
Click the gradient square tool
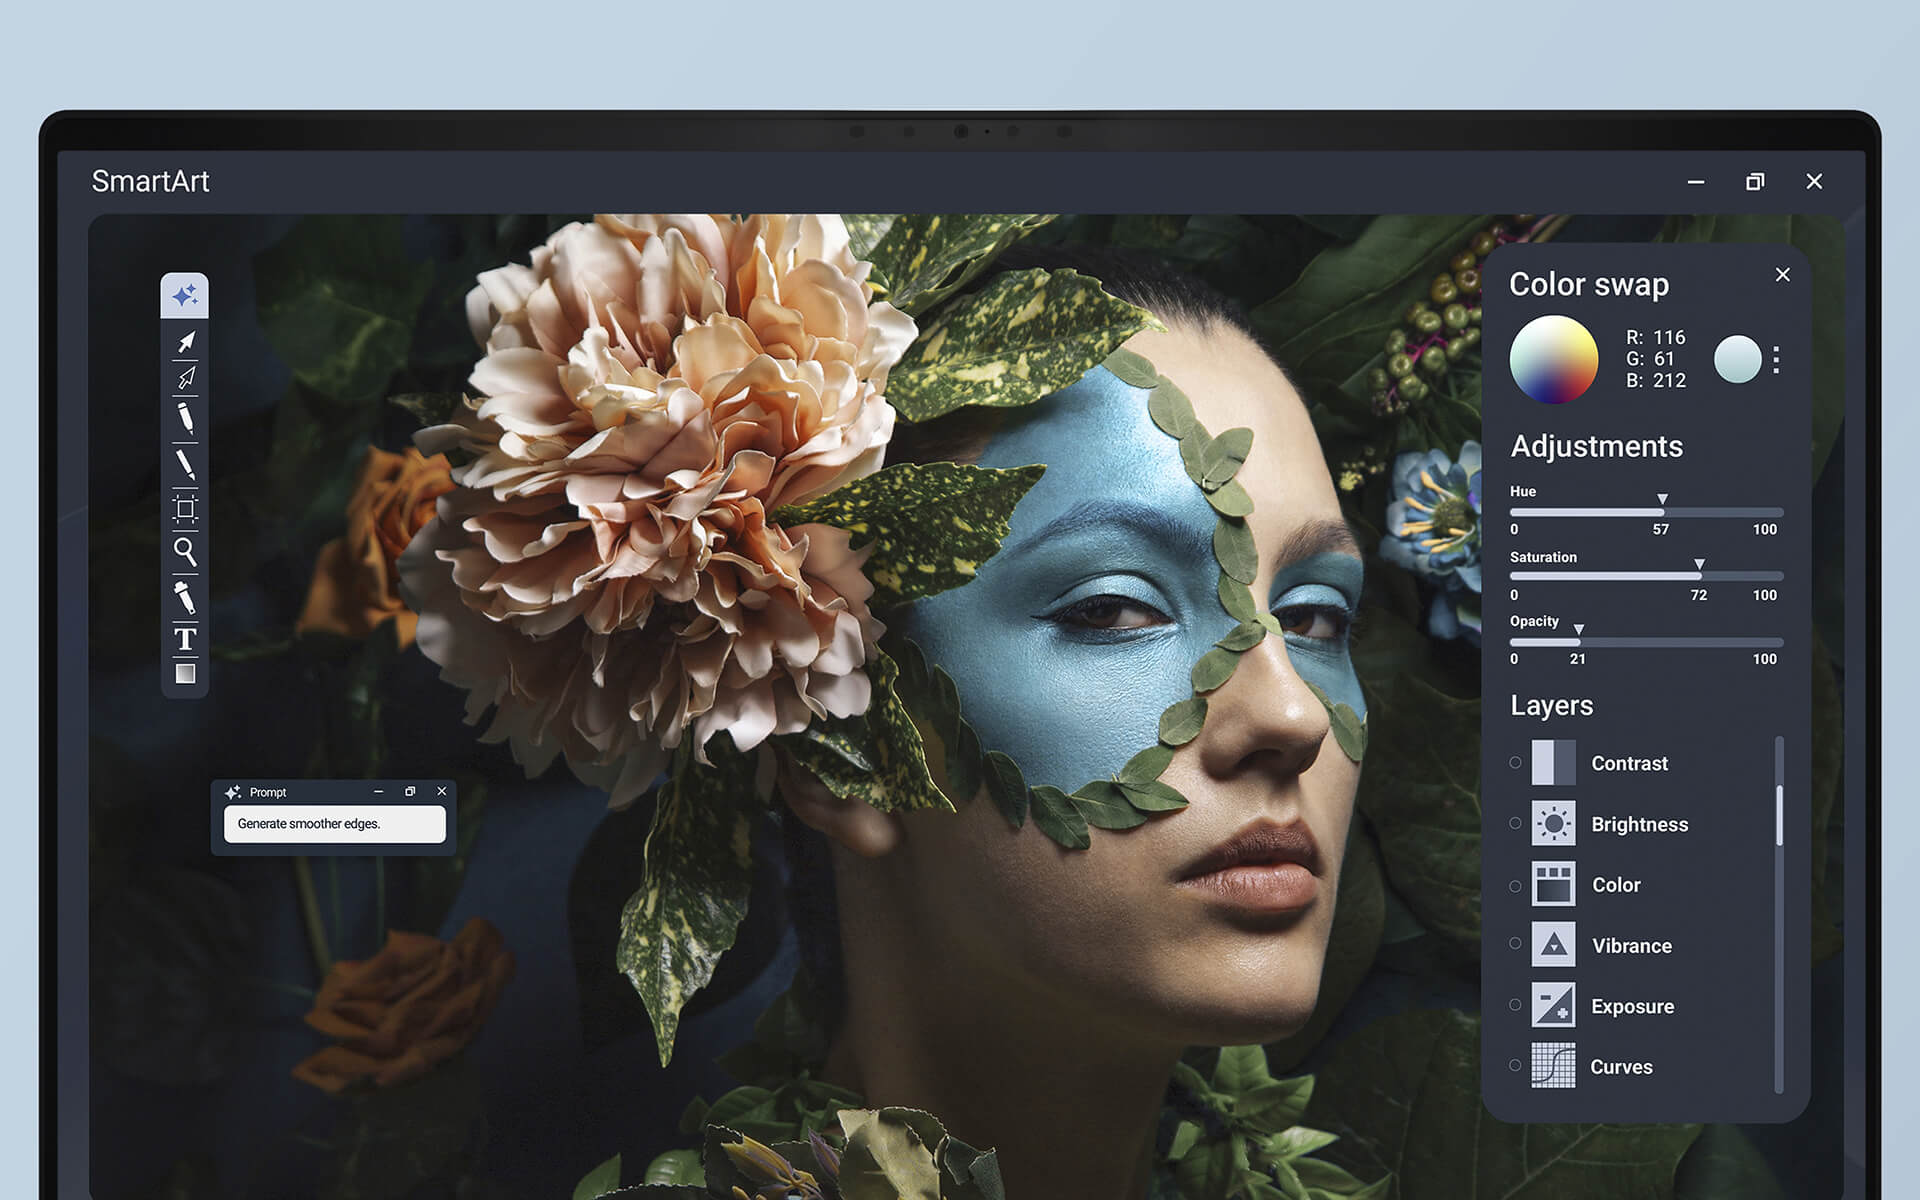[185, 674]
